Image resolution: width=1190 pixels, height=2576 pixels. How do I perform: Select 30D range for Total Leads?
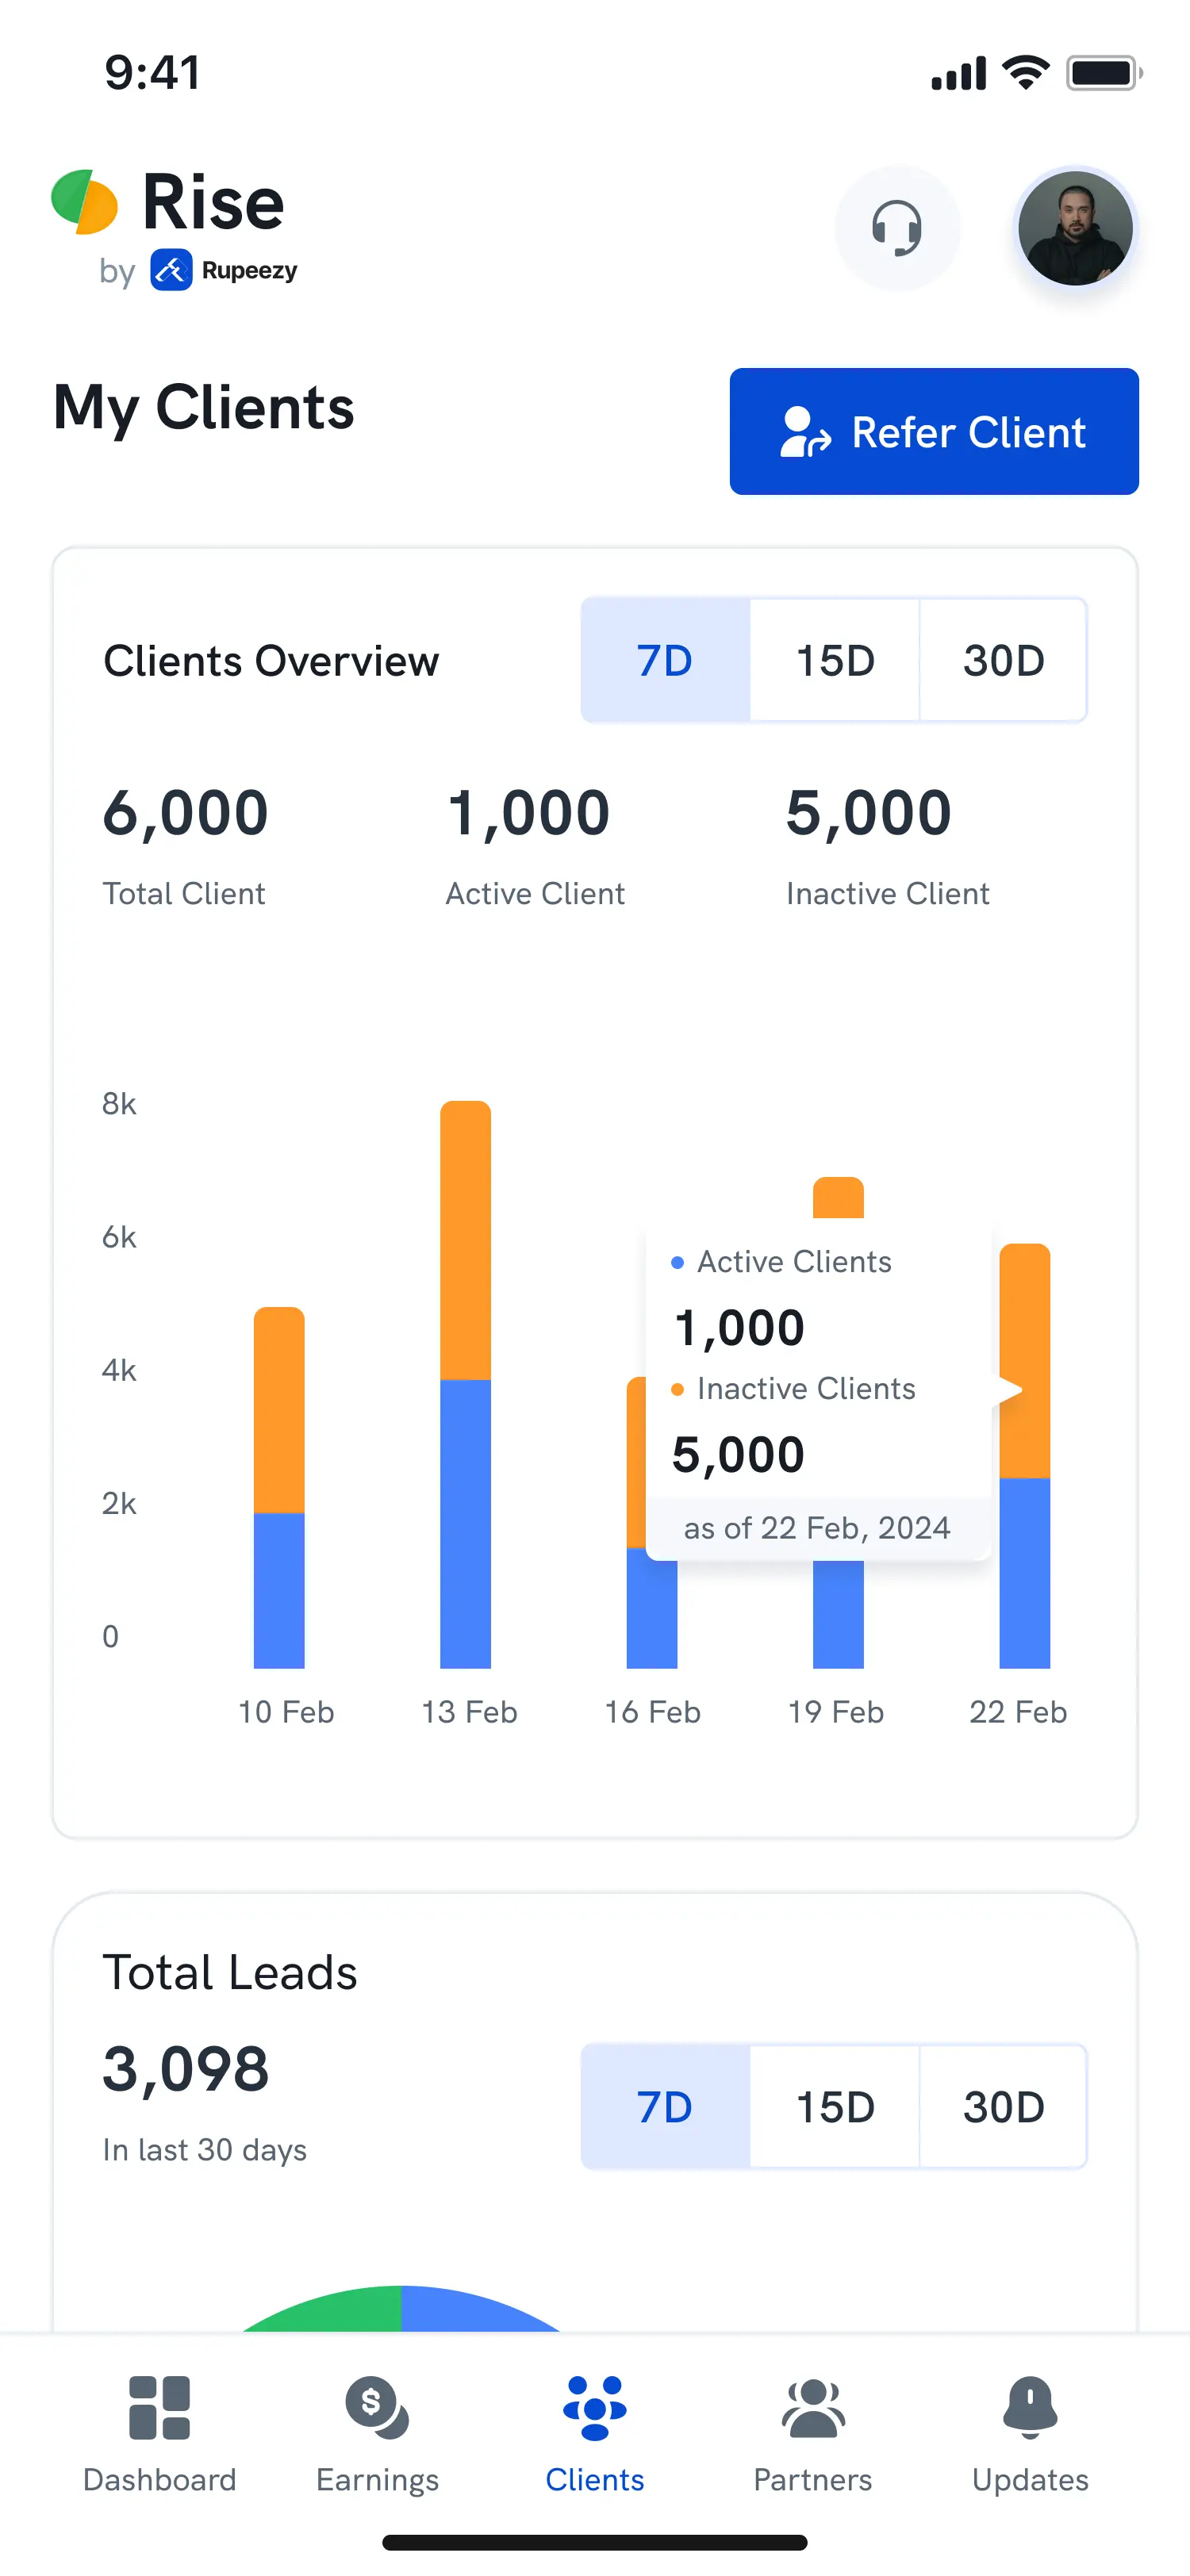coord(1003,2107)
